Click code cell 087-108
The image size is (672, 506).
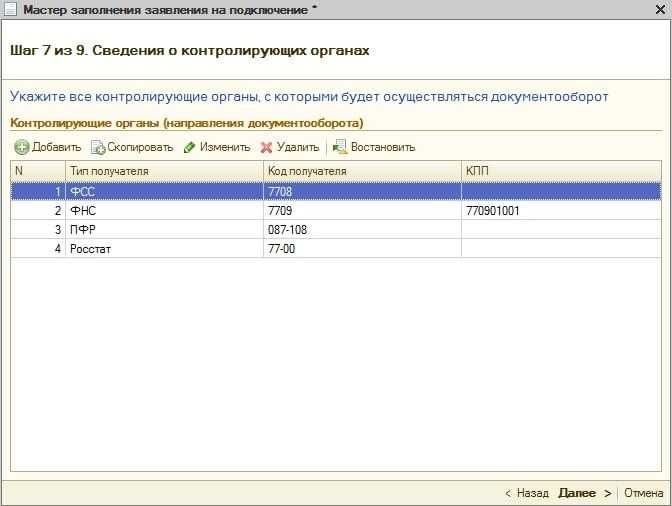(362, 230)
